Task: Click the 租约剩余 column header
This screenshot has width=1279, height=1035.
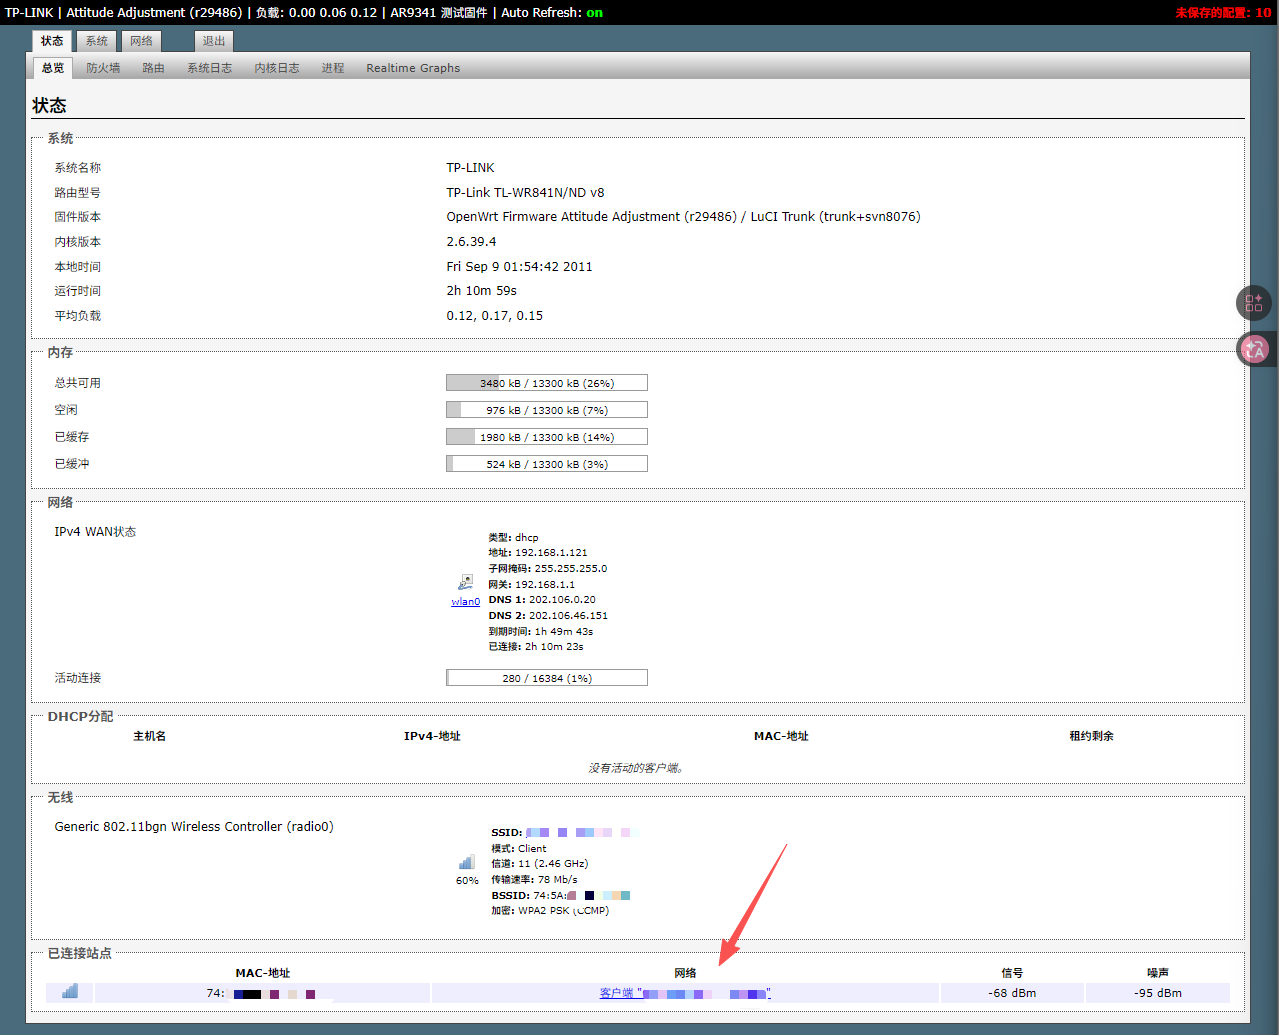Action: pyautogui.click(x=1091, y=736)
